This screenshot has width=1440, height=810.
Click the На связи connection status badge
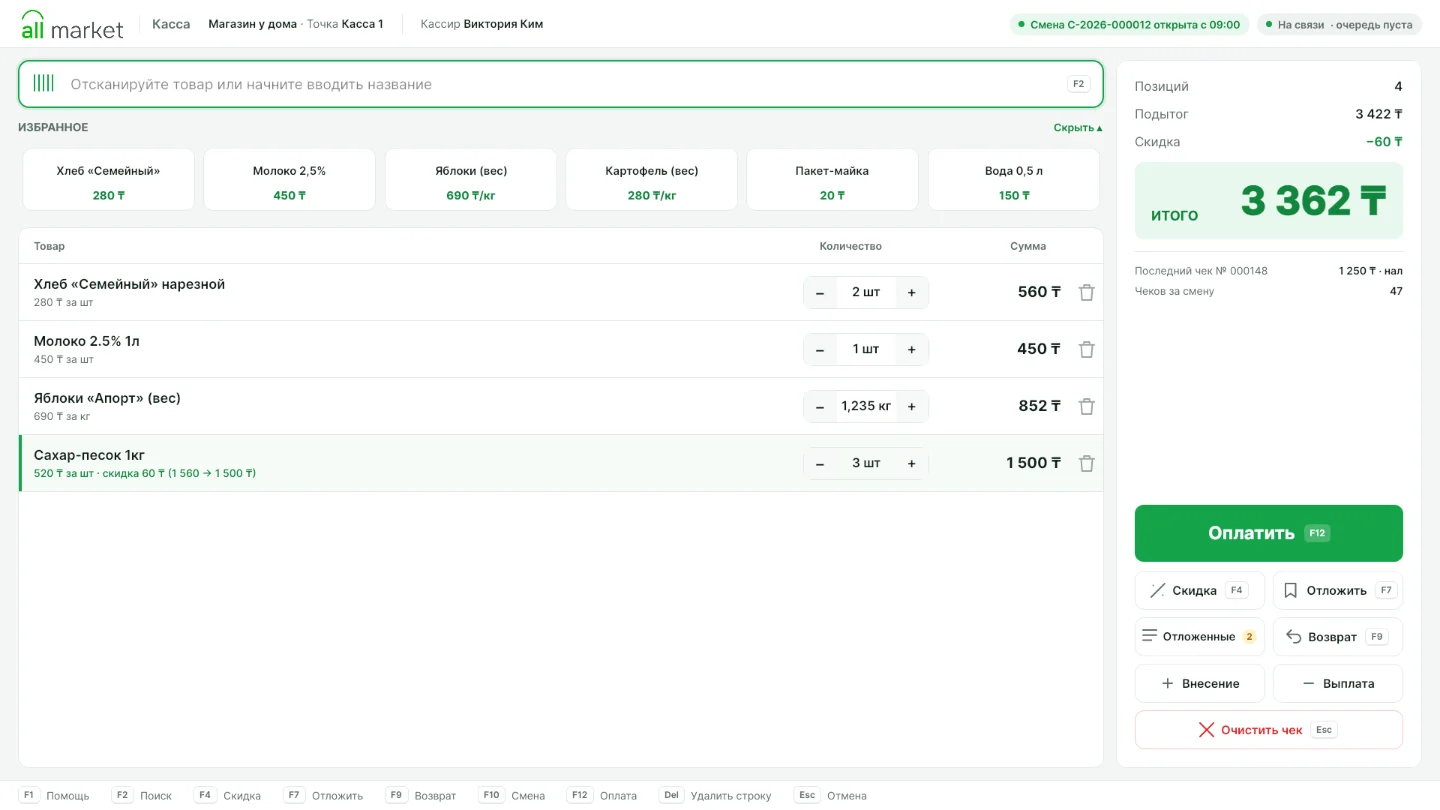point(1340,25)
